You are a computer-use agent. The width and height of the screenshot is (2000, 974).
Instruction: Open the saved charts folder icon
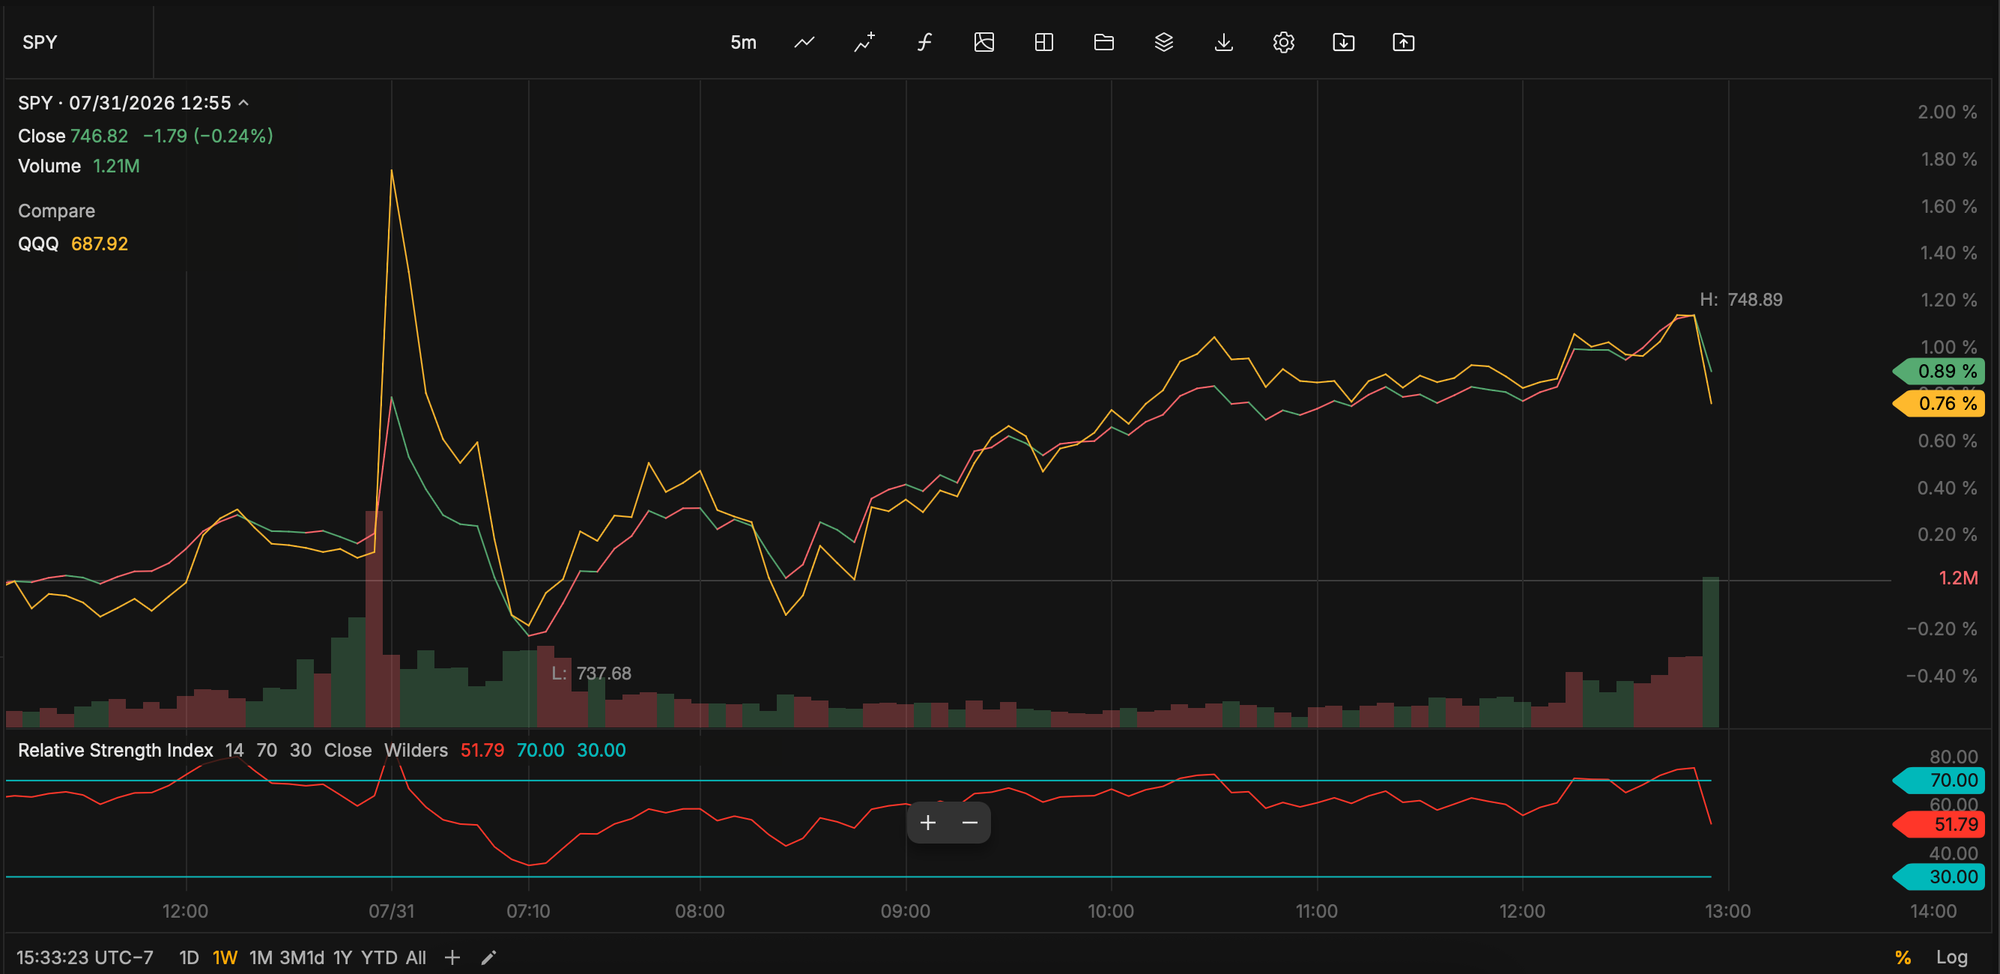click(x=1104, y=42)
